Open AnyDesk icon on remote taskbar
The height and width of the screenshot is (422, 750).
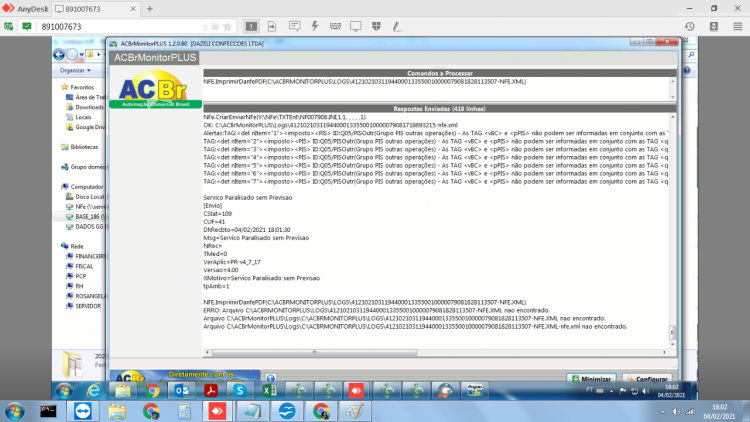point(356,390)
